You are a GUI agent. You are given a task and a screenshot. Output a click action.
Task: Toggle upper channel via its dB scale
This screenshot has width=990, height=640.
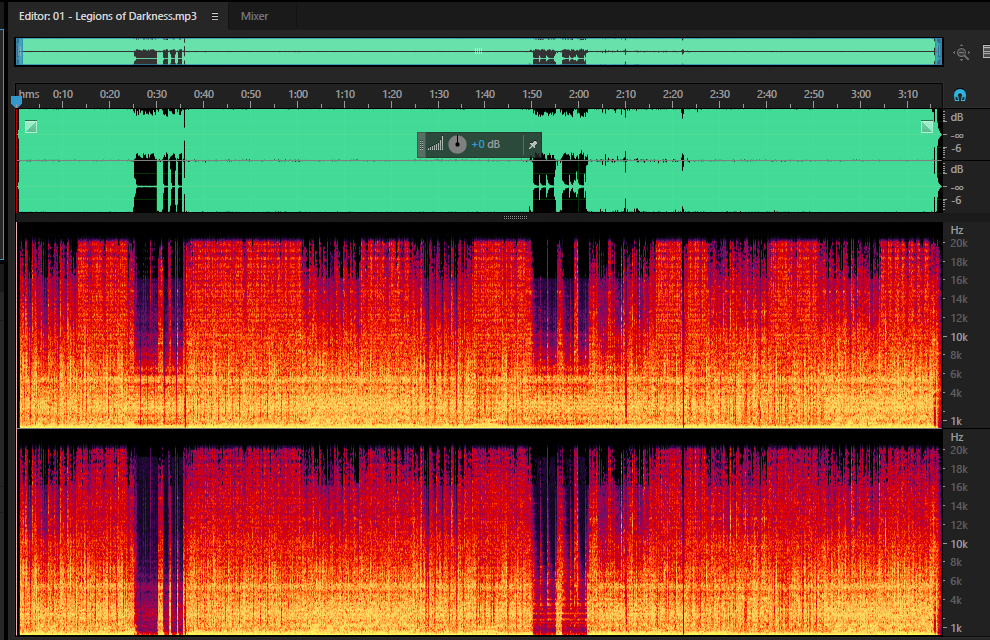click(x=956, y=134)
